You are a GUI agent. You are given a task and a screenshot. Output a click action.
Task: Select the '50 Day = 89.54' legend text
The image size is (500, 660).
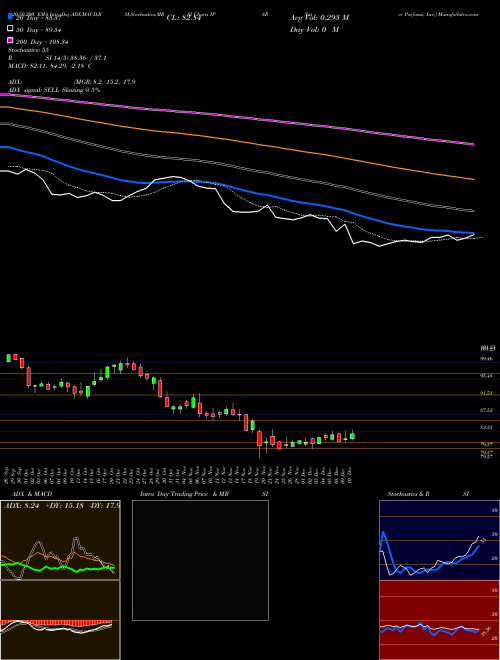[41, 29]
